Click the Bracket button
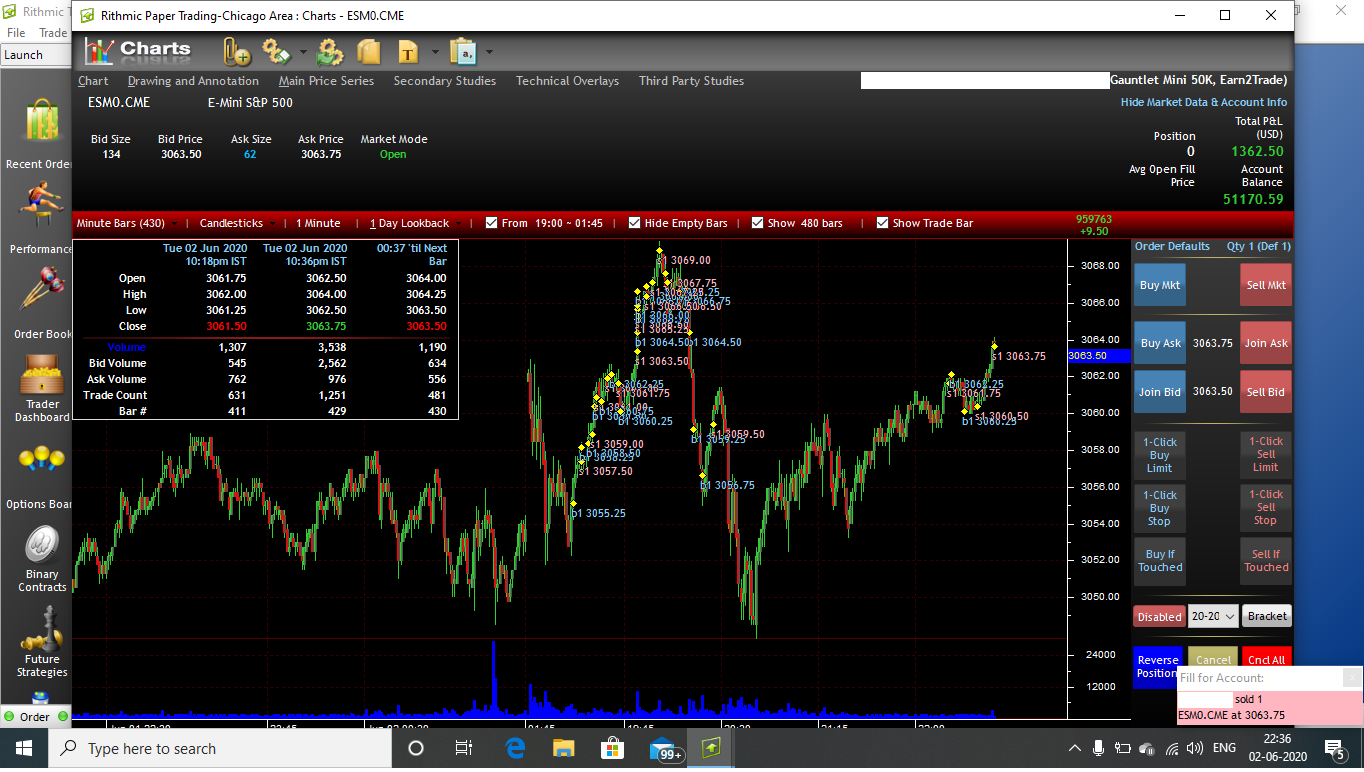This screenshot has height=772, width=1364. (x=1267, y=617)
